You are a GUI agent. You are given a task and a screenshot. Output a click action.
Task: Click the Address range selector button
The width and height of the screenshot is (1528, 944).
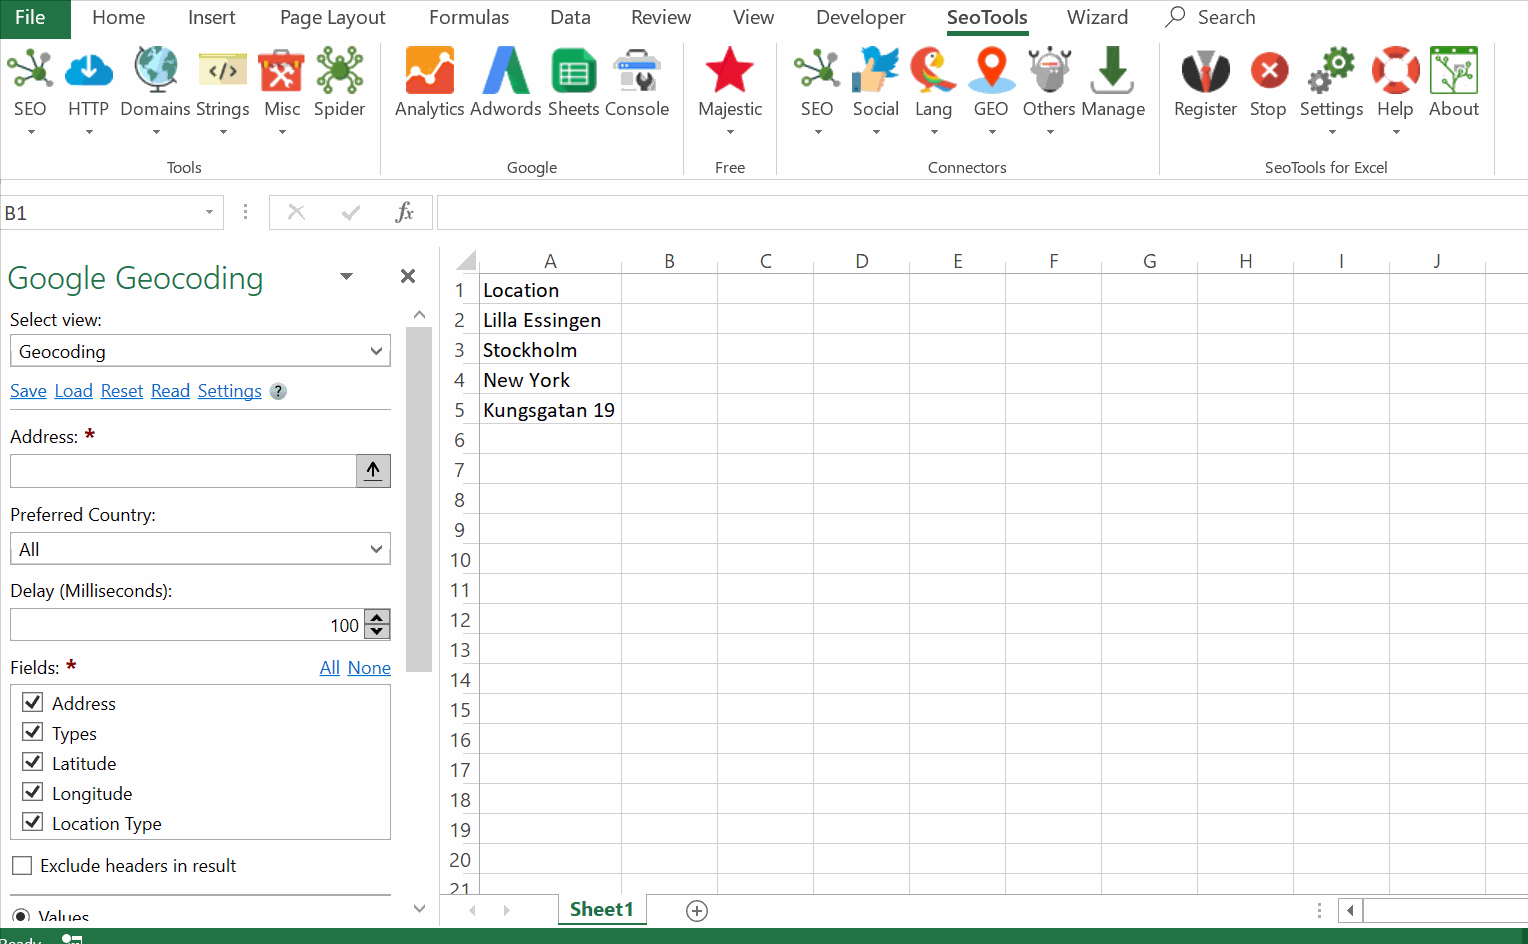point(373,471)
